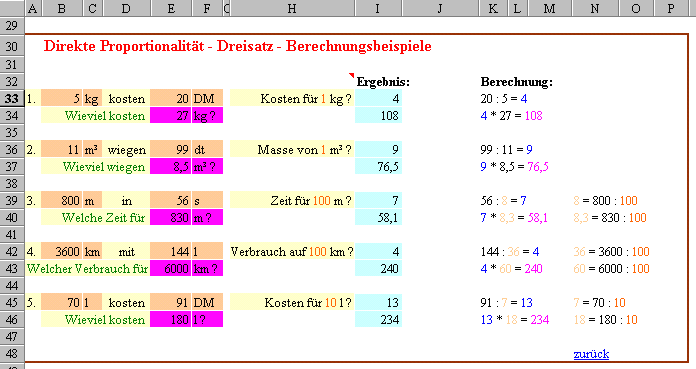This screenshot has height=369, width=696.
Task: Select result cell showing 240
Action: (x=378, y=269)
